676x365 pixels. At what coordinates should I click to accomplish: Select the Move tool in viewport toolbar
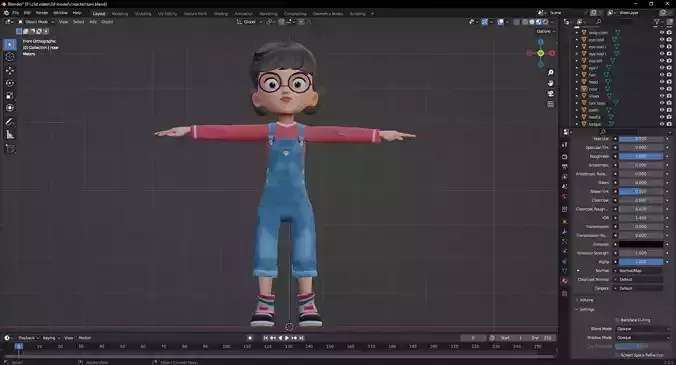(x=10, y=70)
